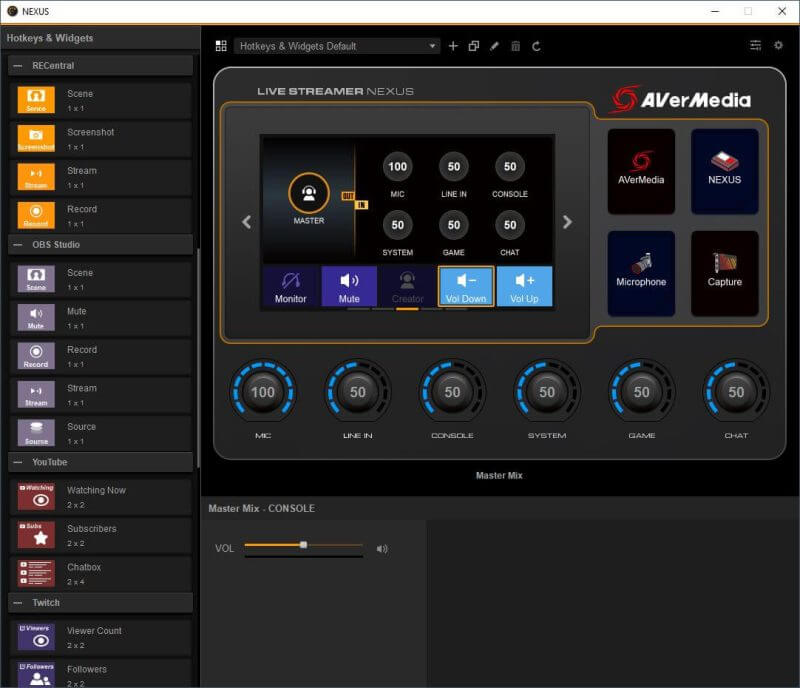800x688 pixels.
Task: Click the CONSOLE volume knob
Action: [x=452, y=392]
